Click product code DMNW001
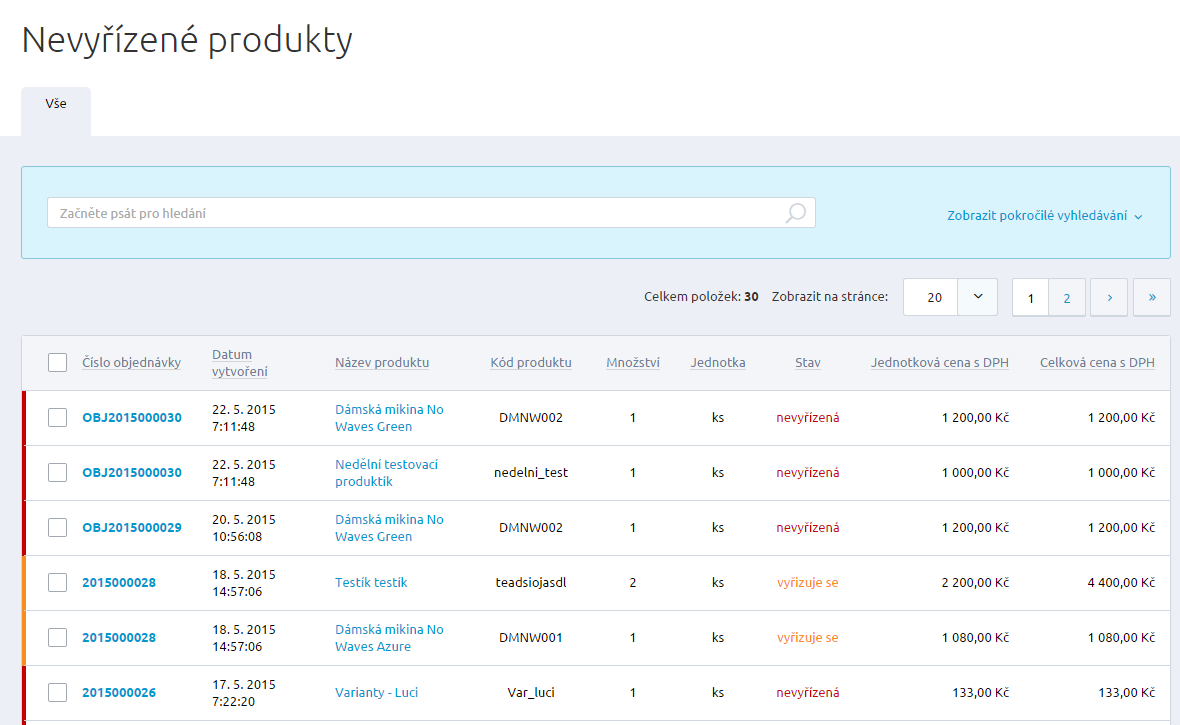 coord(531,637)
